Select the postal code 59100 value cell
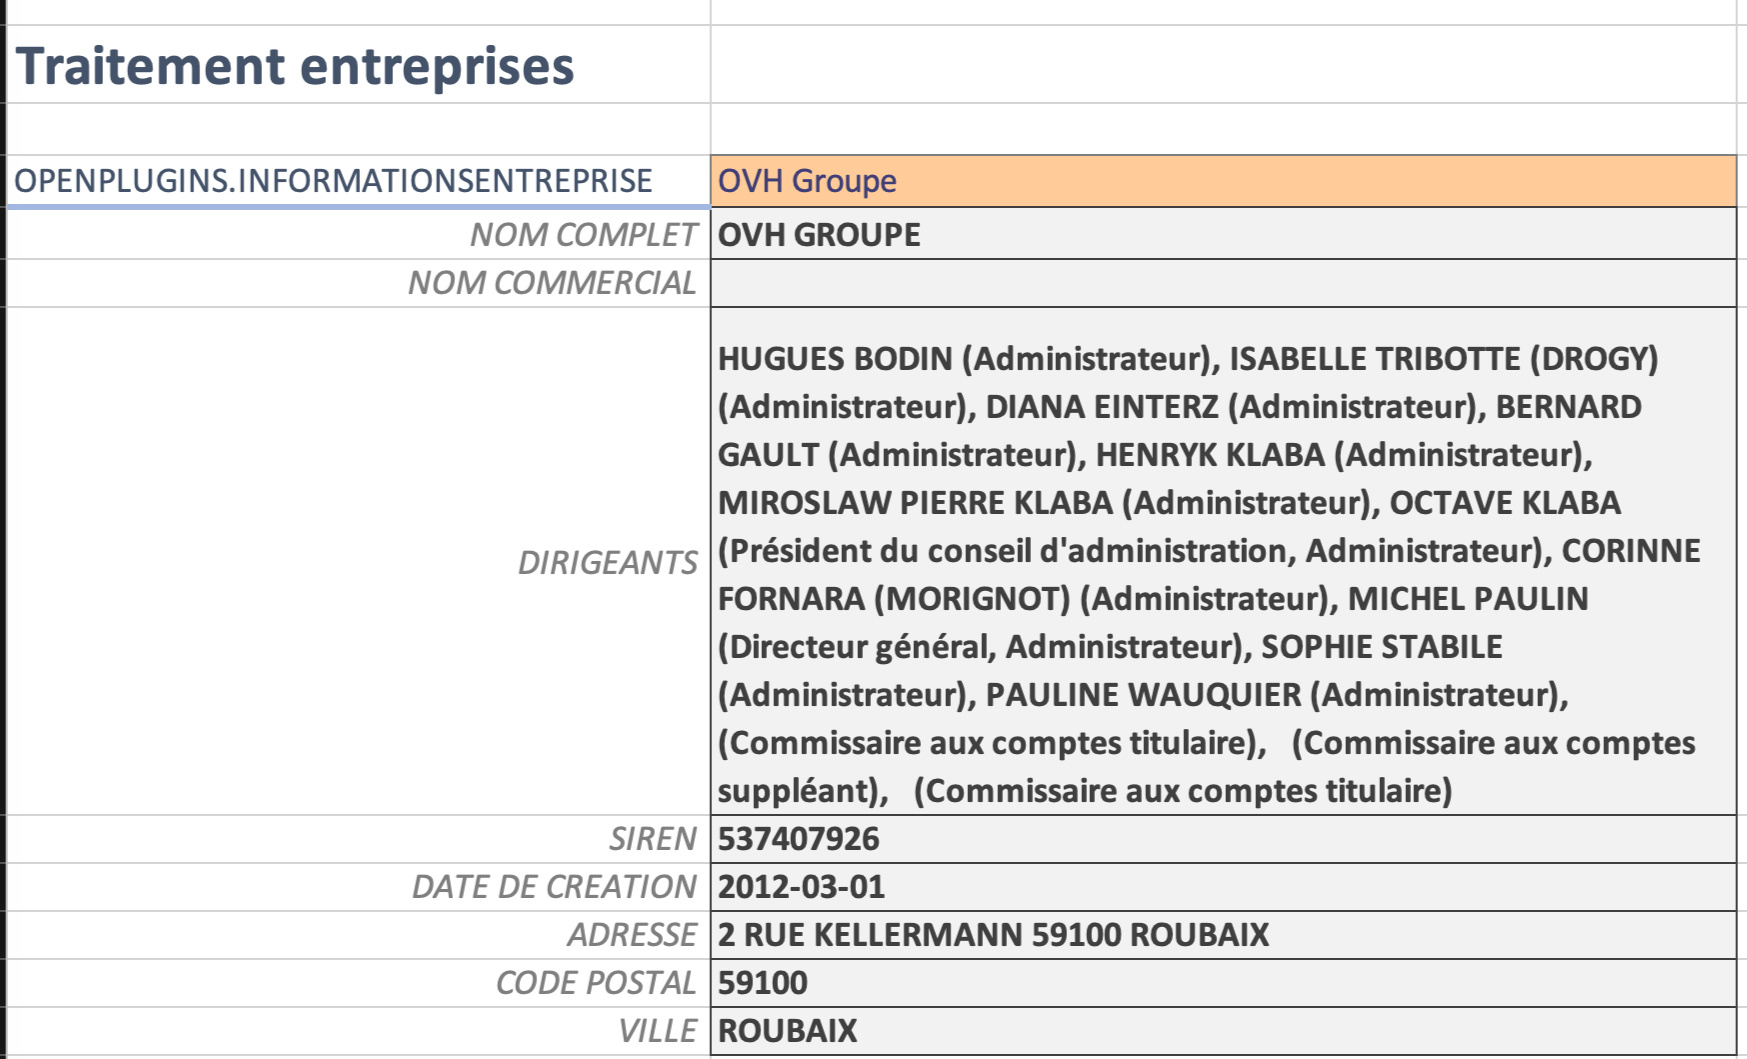The width and height of the screenshot is (1747, 1059). click(1223, 983)
